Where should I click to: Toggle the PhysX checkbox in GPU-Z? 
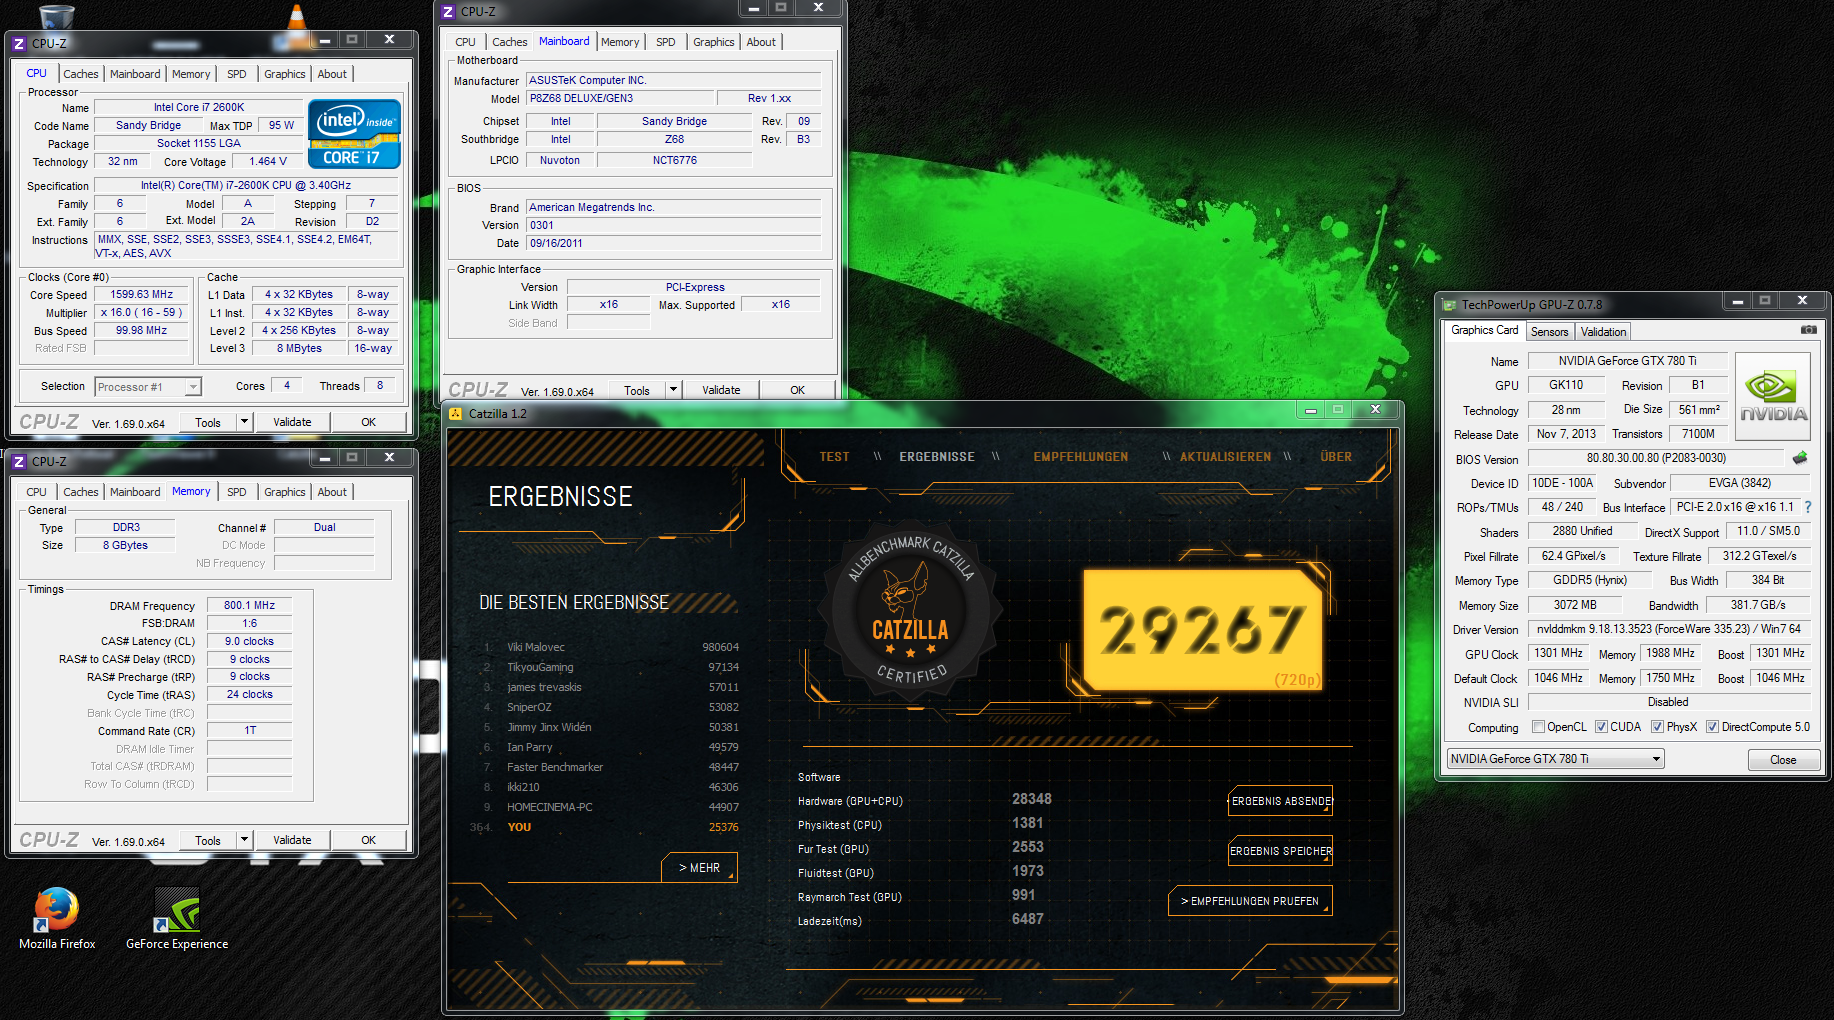1657,727
